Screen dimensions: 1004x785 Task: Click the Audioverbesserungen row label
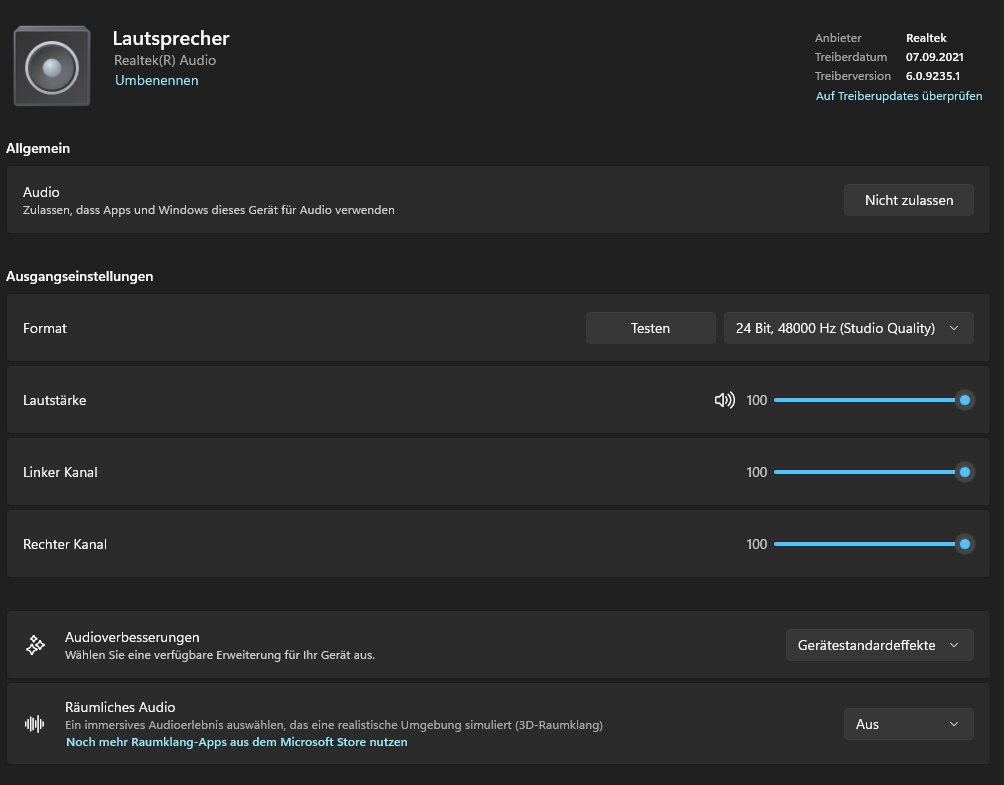[132, 637]
